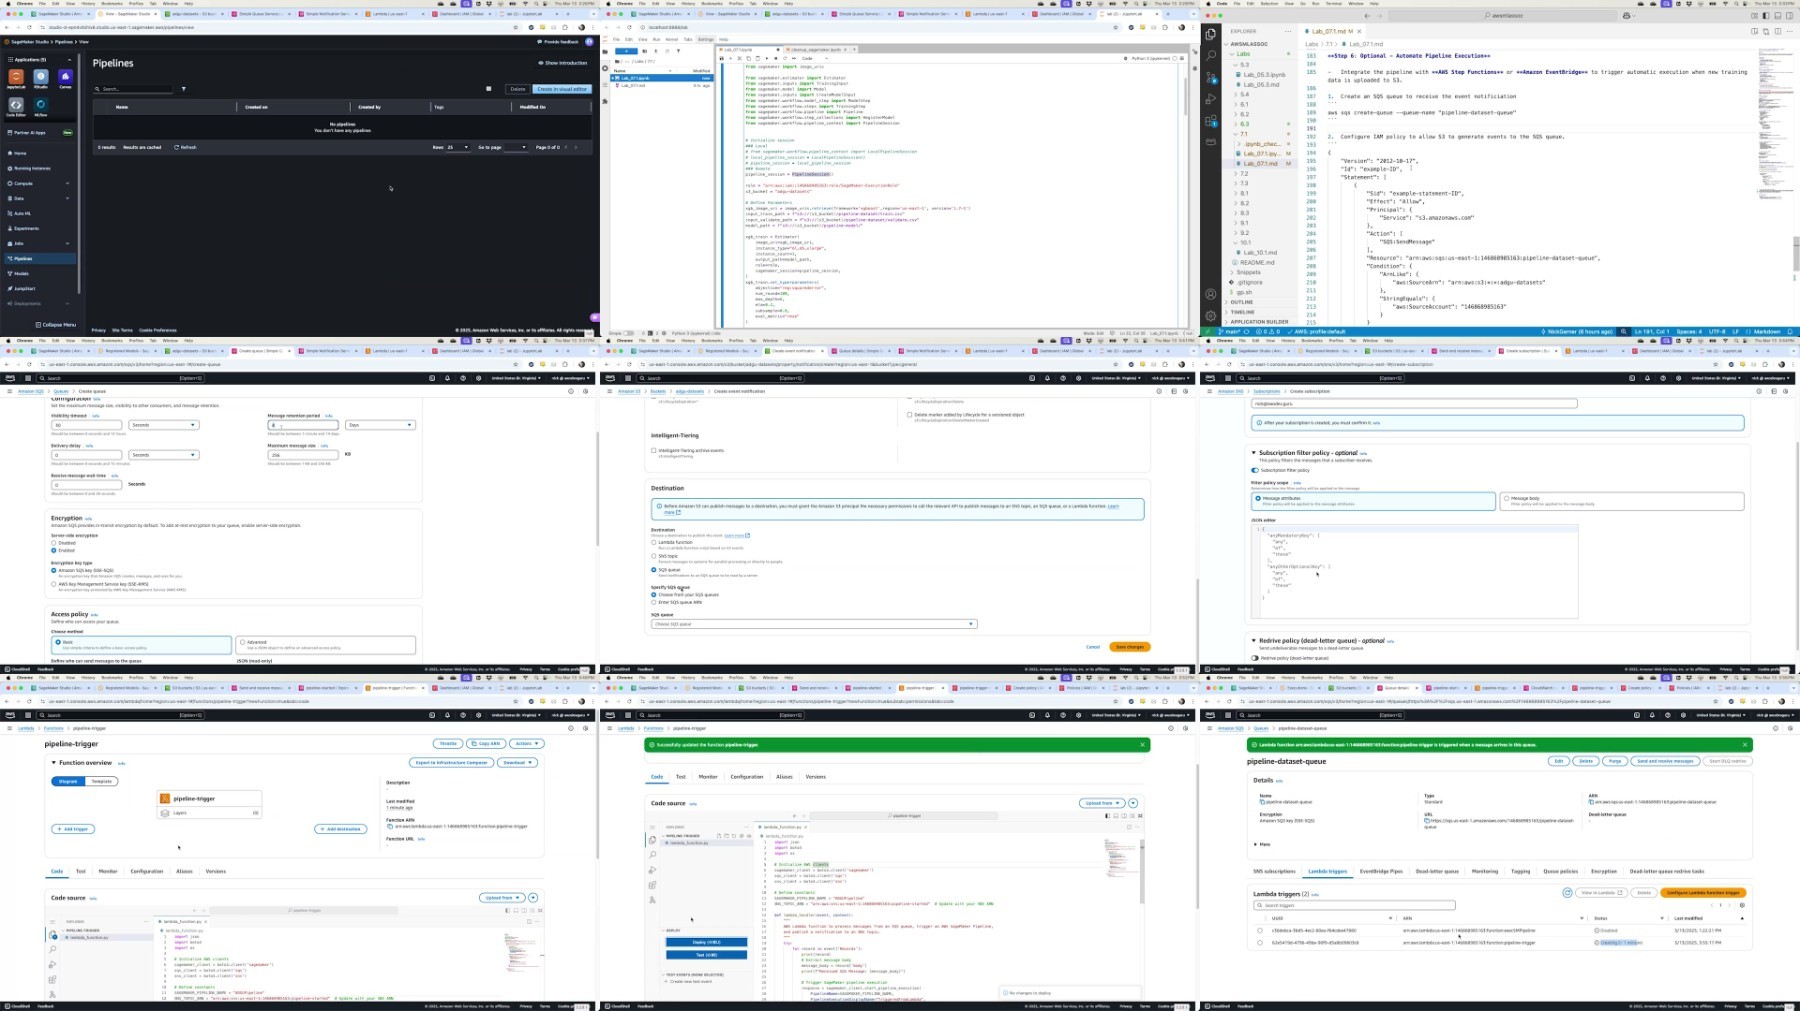
Task: Expand the 7.2 folder in VS Code Explorer
Action: 1244,173
